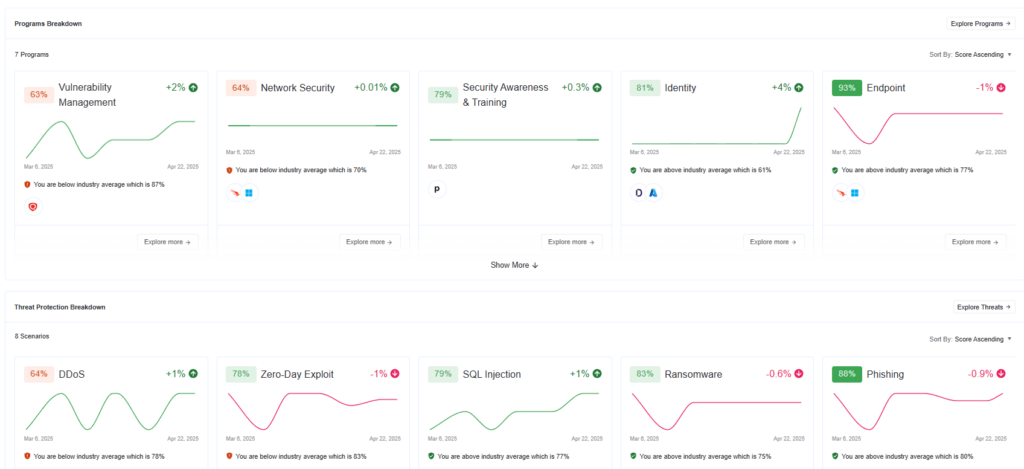Click the green check shield in SQL Injection card
Viewport: 1024px width, 469px height.
(432, 457)
